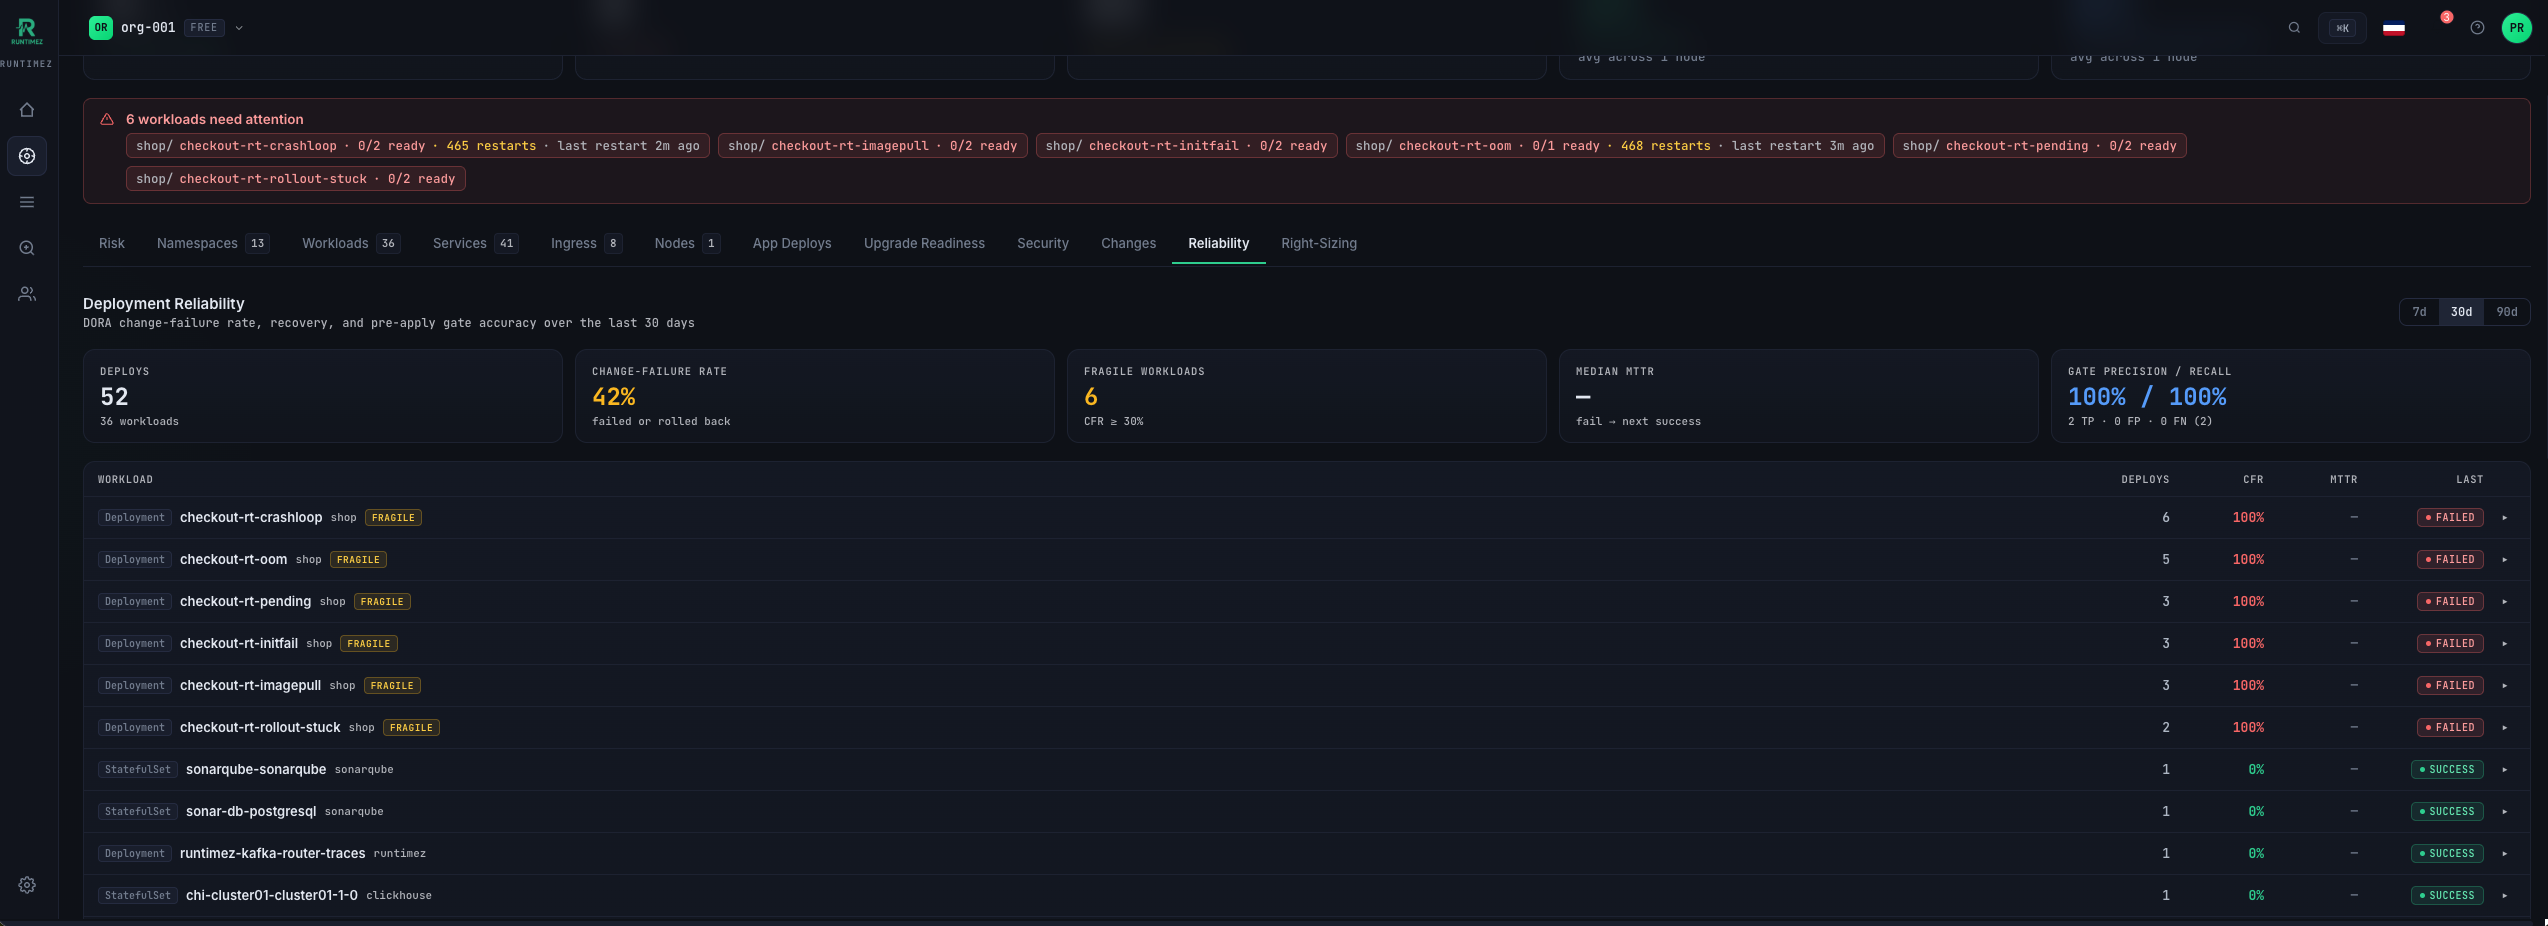2548x926 pixels.
Task: Open the ⌘K command palette shortcut
Action: (2342, 28)
